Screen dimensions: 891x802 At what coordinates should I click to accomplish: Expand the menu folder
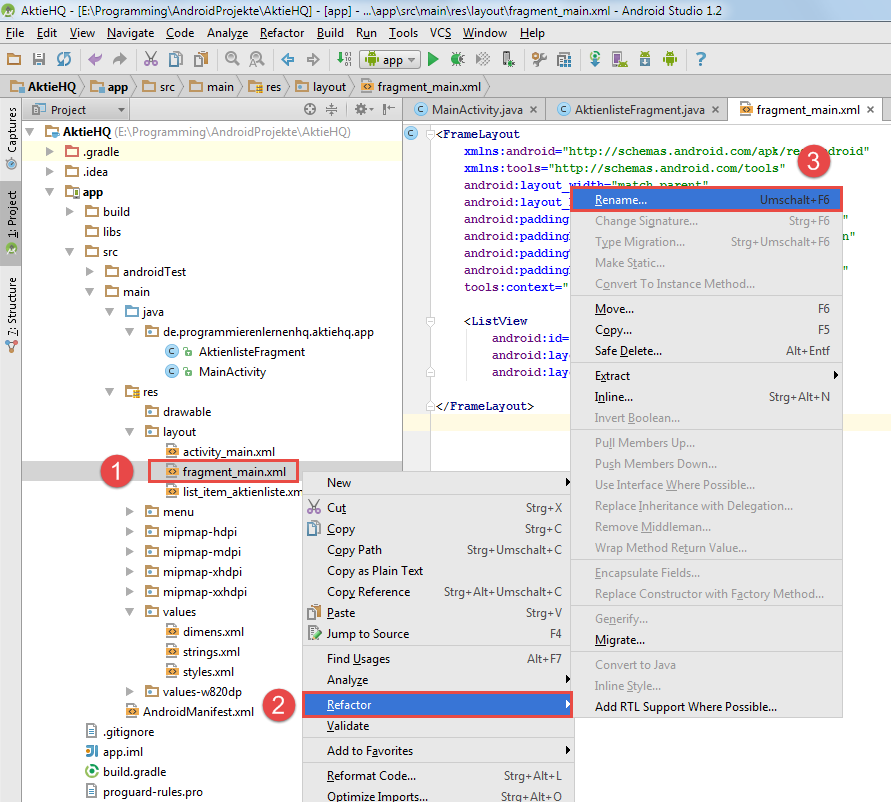(130, 512)
